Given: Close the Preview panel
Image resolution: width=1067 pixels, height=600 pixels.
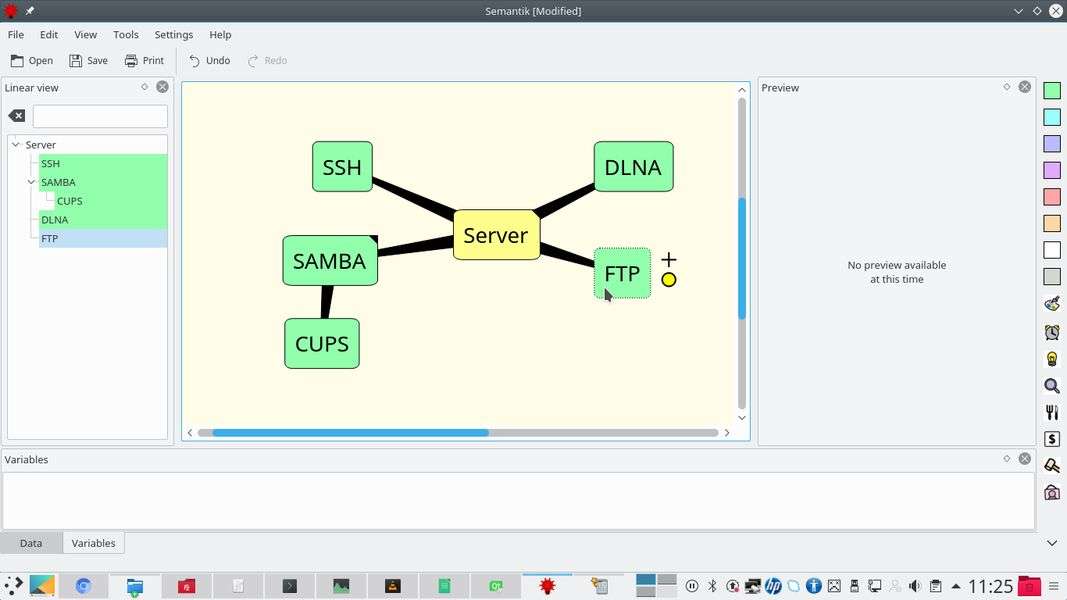Looking at the screenshot, I should tap(1025, 87).
